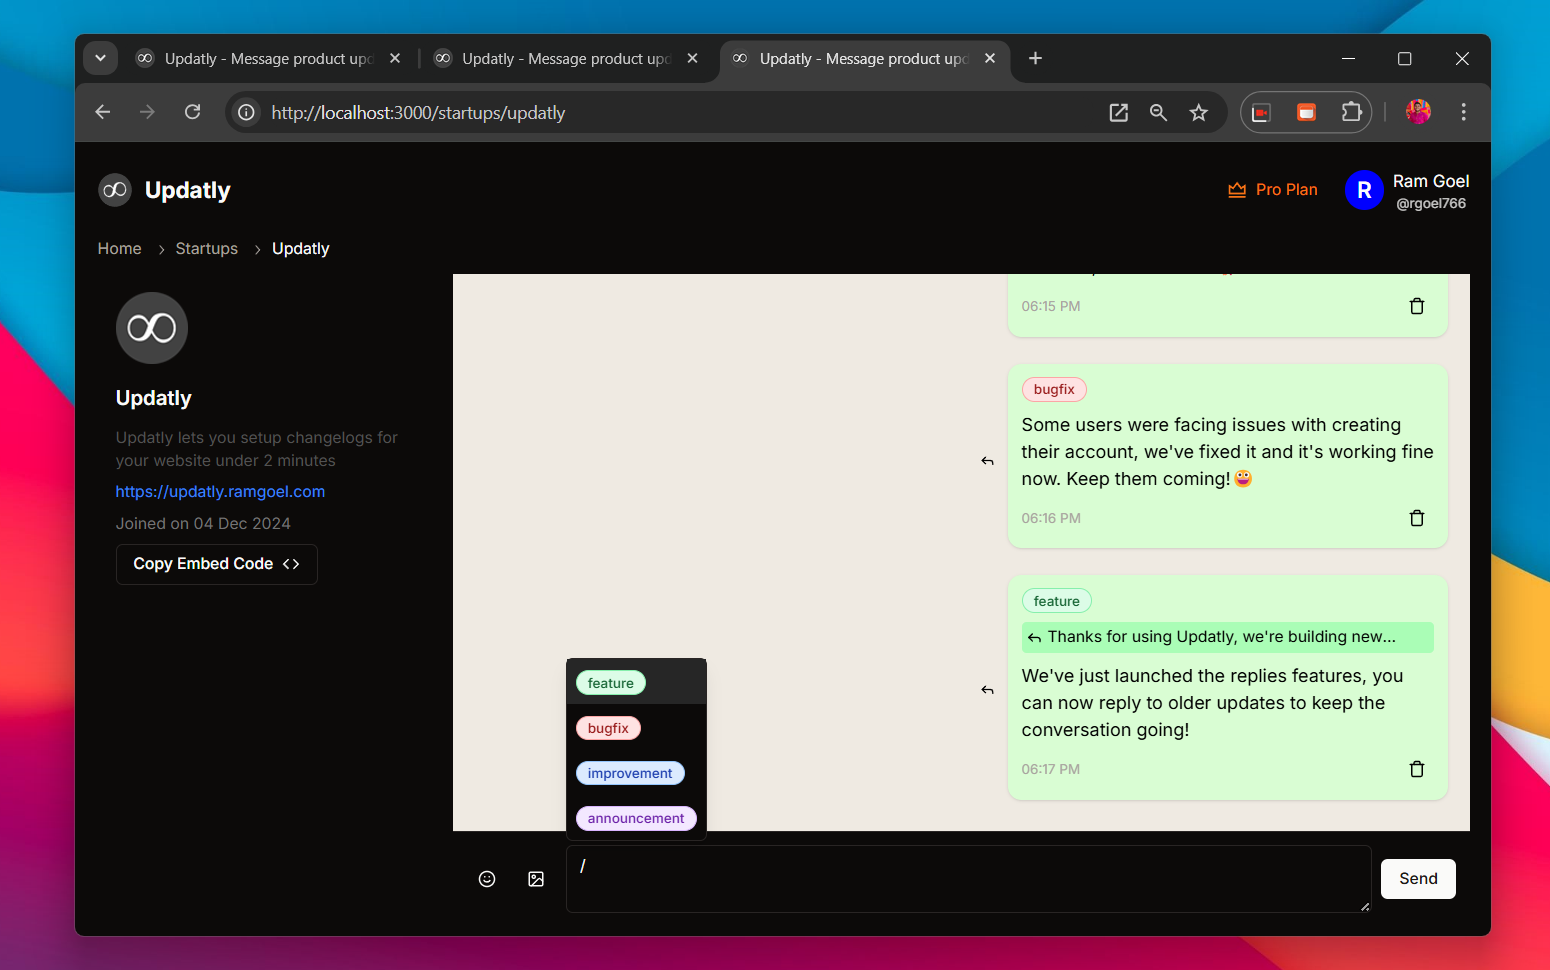
Task: Delete the 06:17 PM feature message
Action: click(x=1417, y=769)
